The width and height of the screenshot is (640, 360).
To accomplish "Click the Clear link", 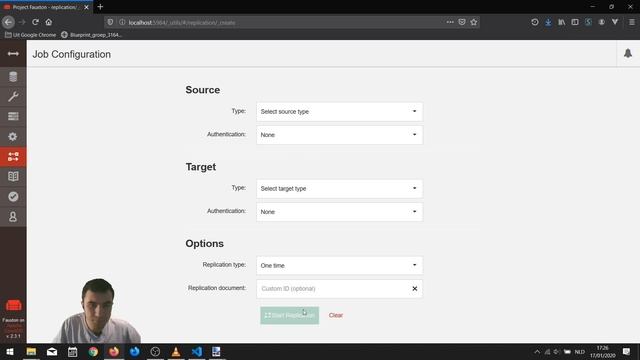I will 336,315.
